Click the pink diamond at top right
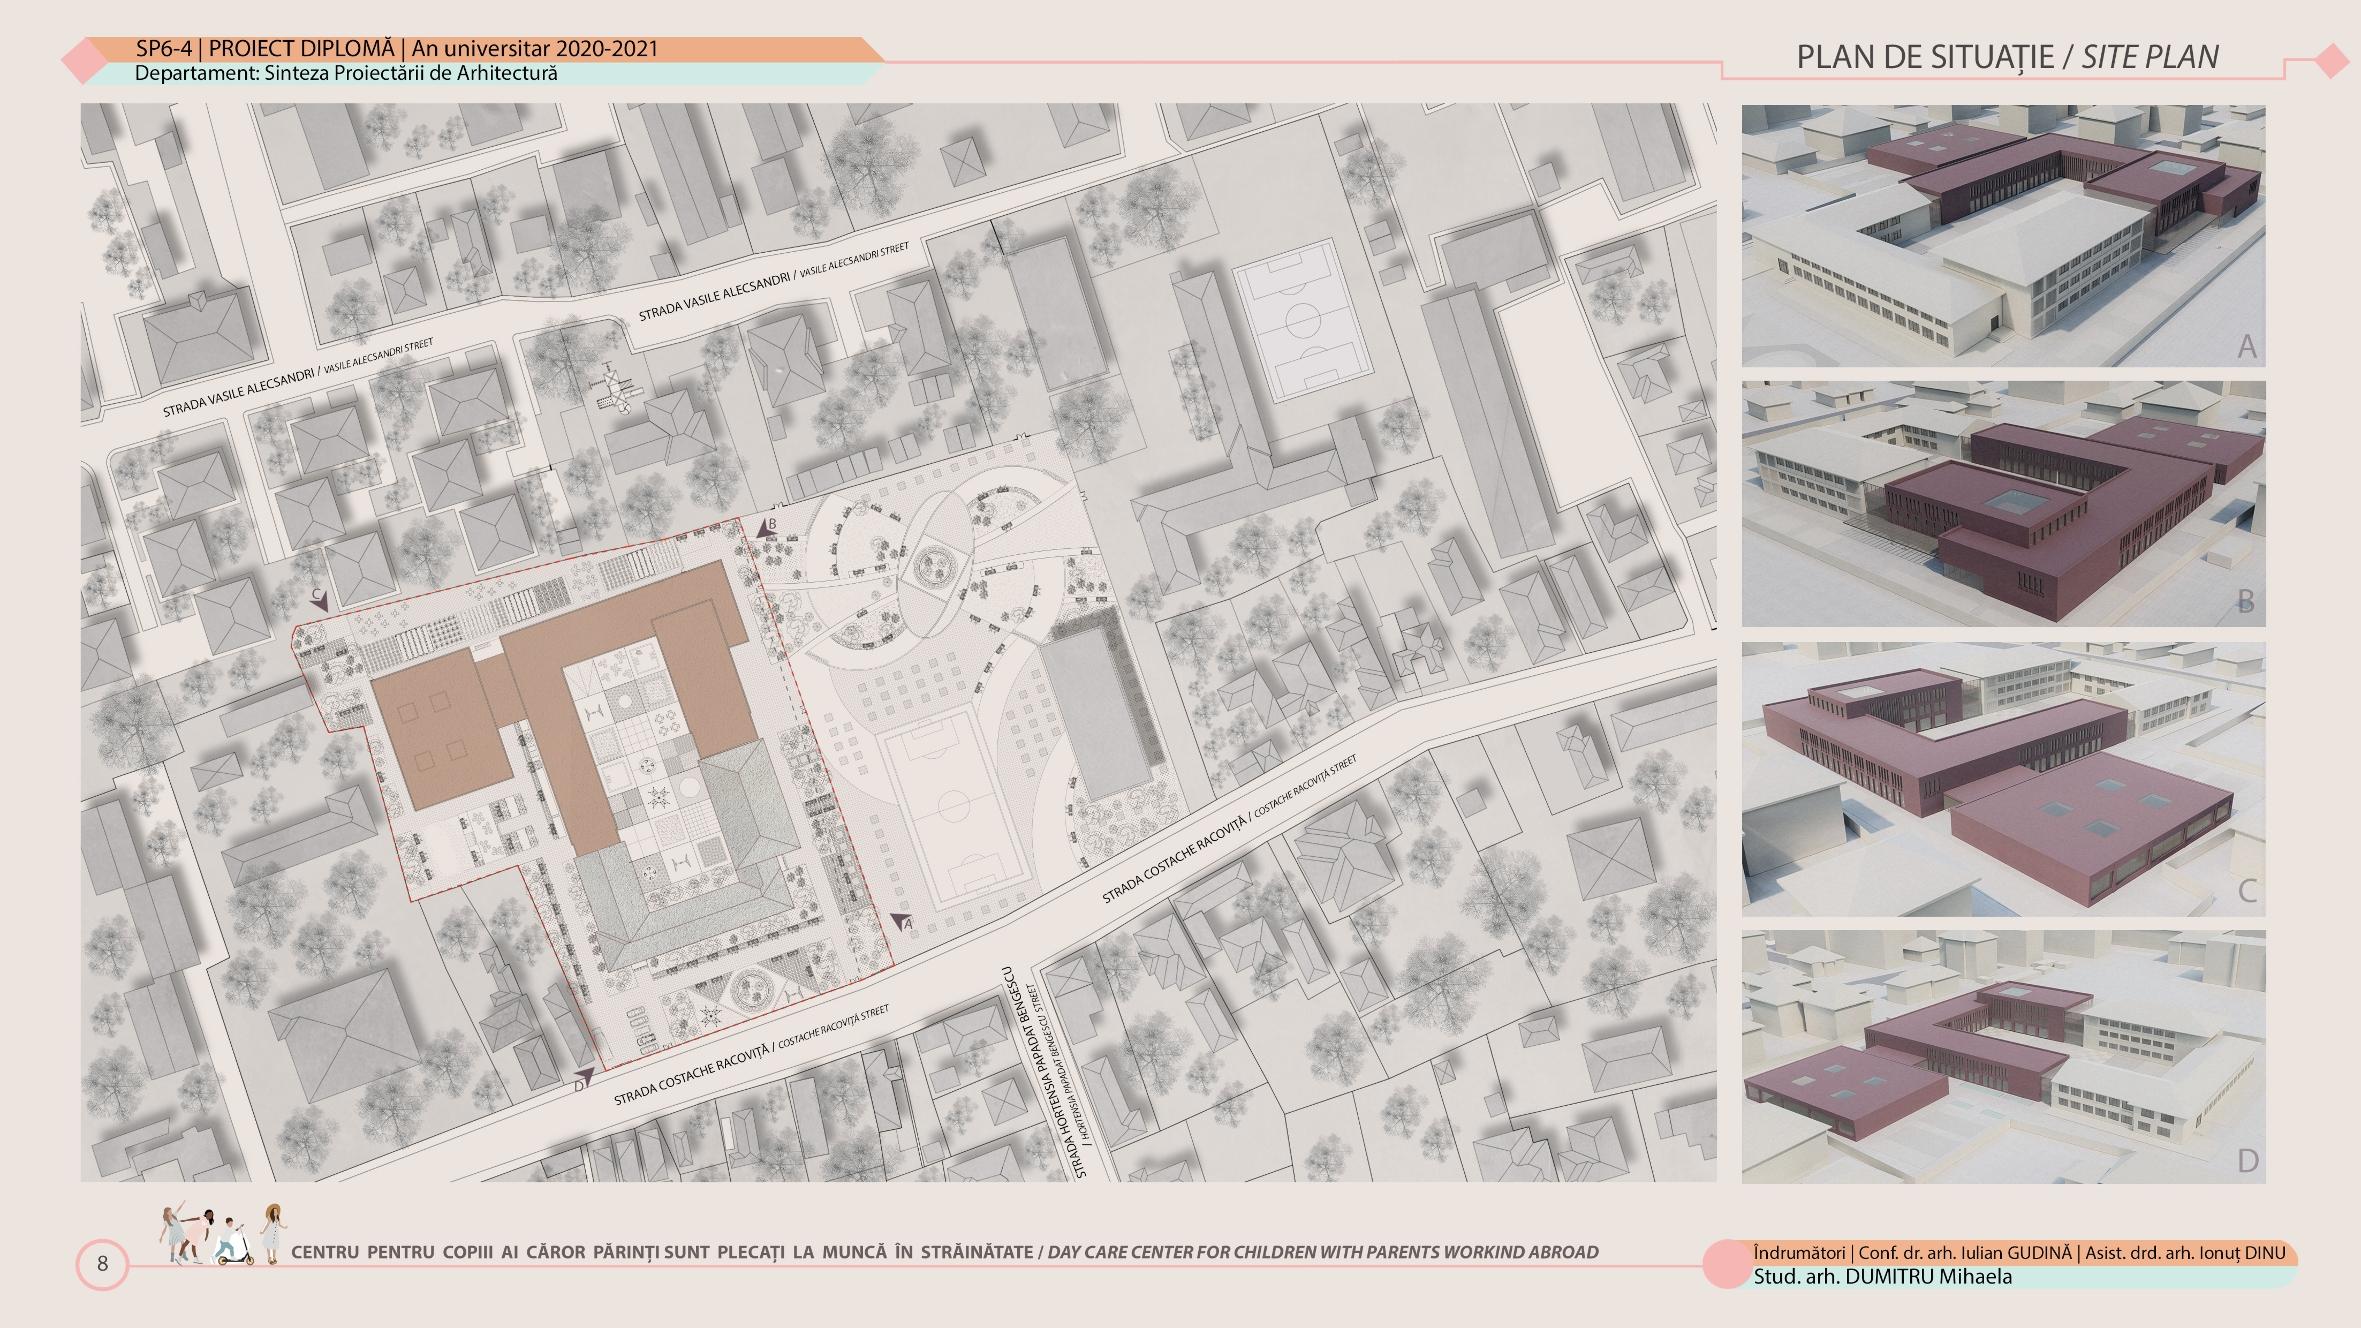The width and height of the screenshot is (2361, 1328). pos(2331,62)
